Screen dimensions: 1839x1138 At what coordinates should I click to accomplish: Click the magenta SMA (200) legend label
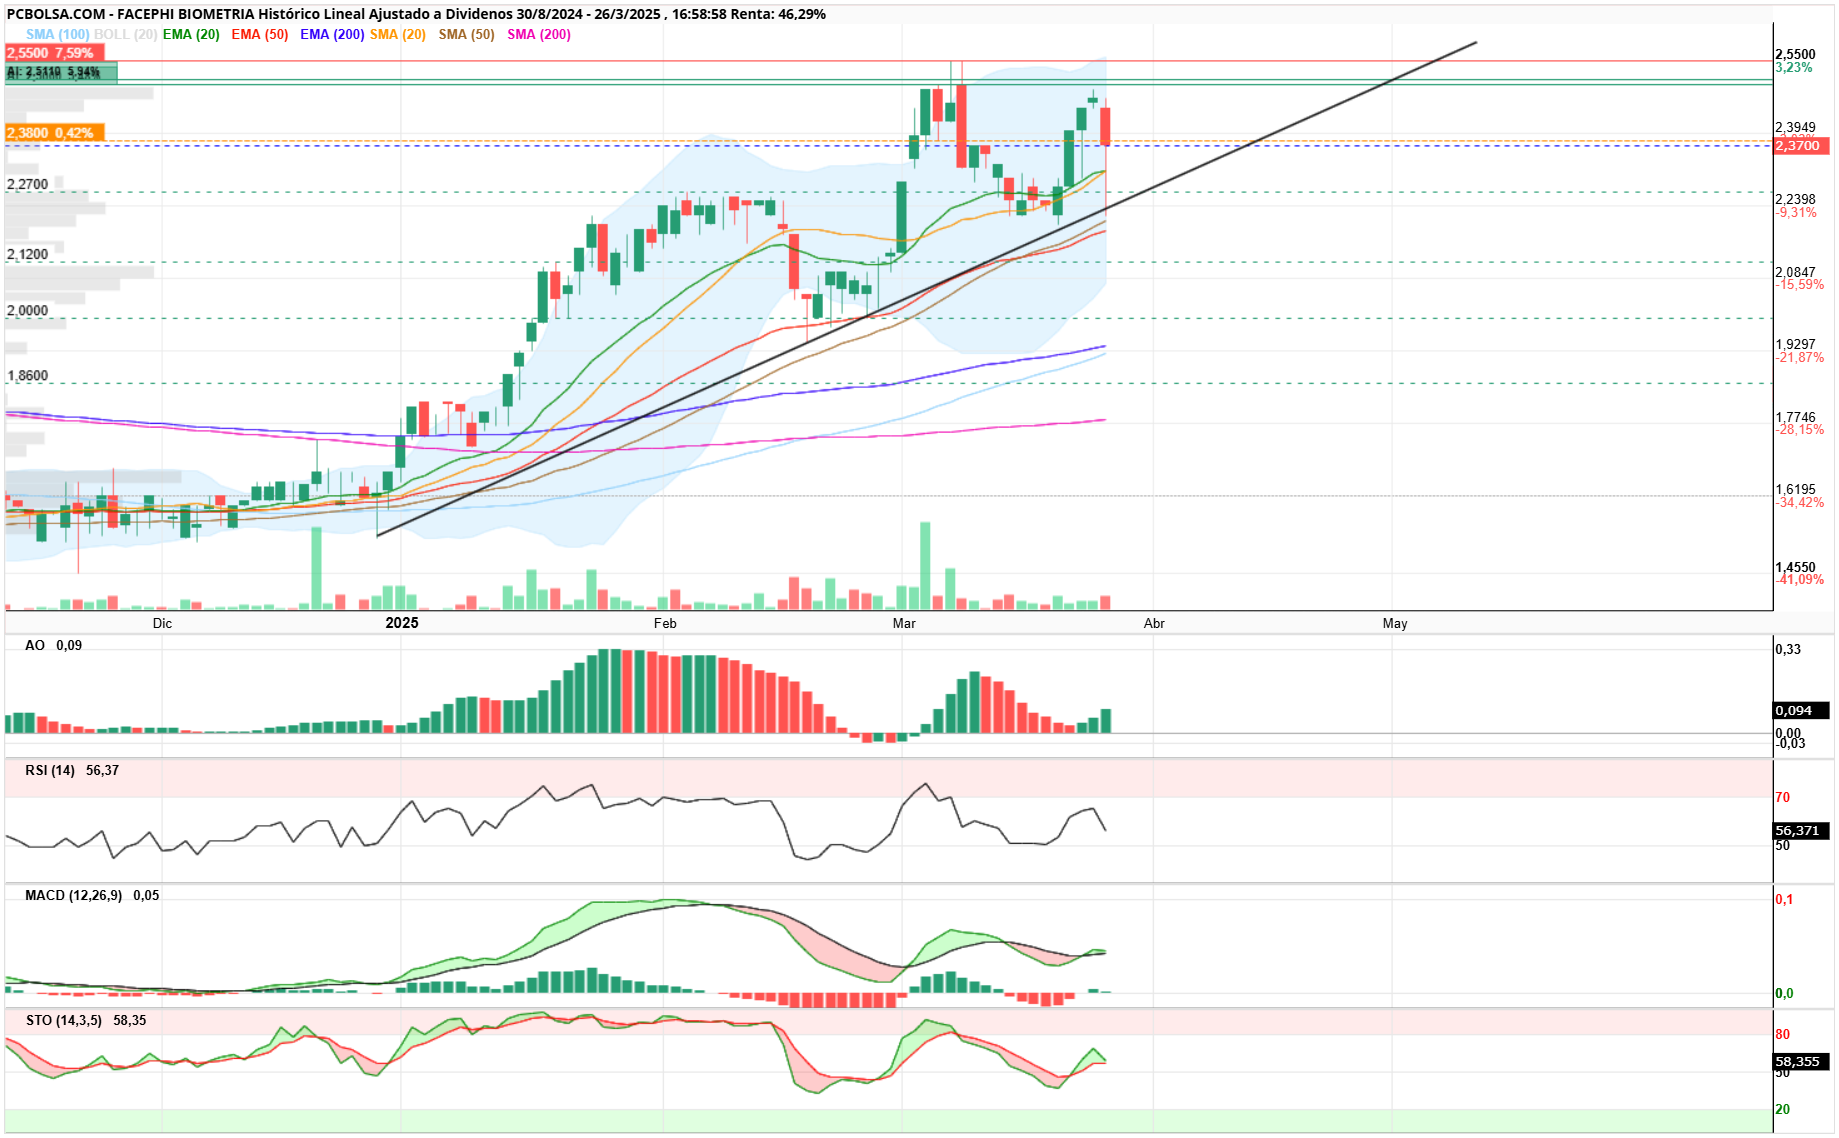pos(539,34)
